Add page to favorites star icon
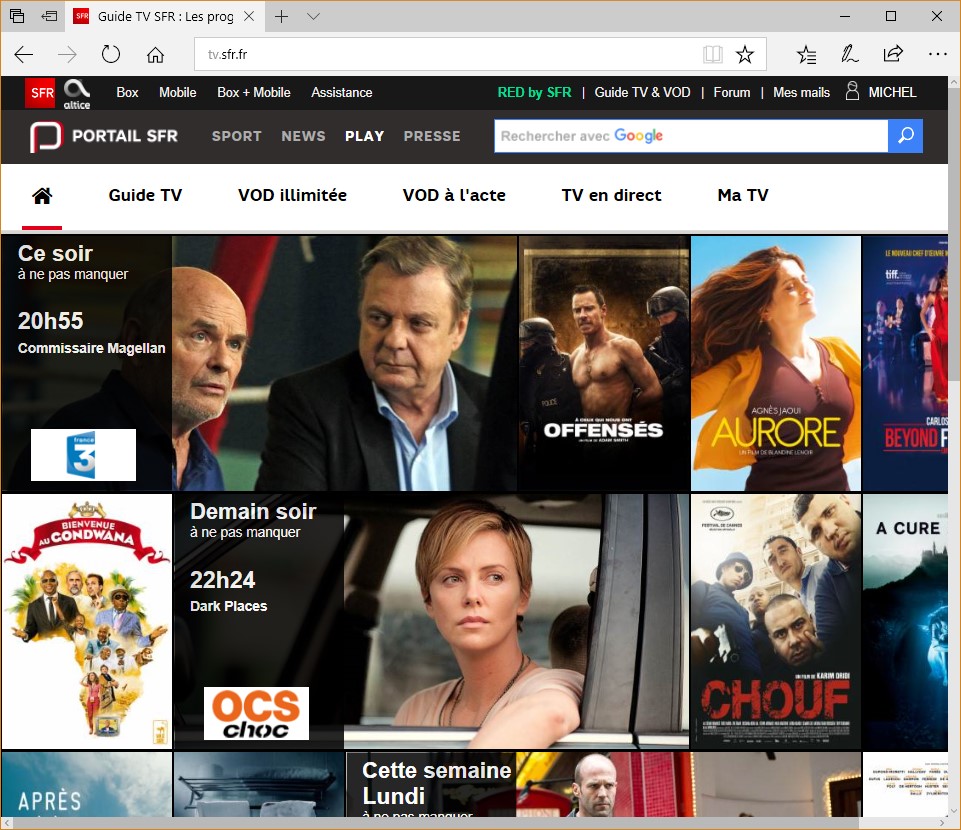The width and height of the screenshot is (961, 830). (745, 55)
